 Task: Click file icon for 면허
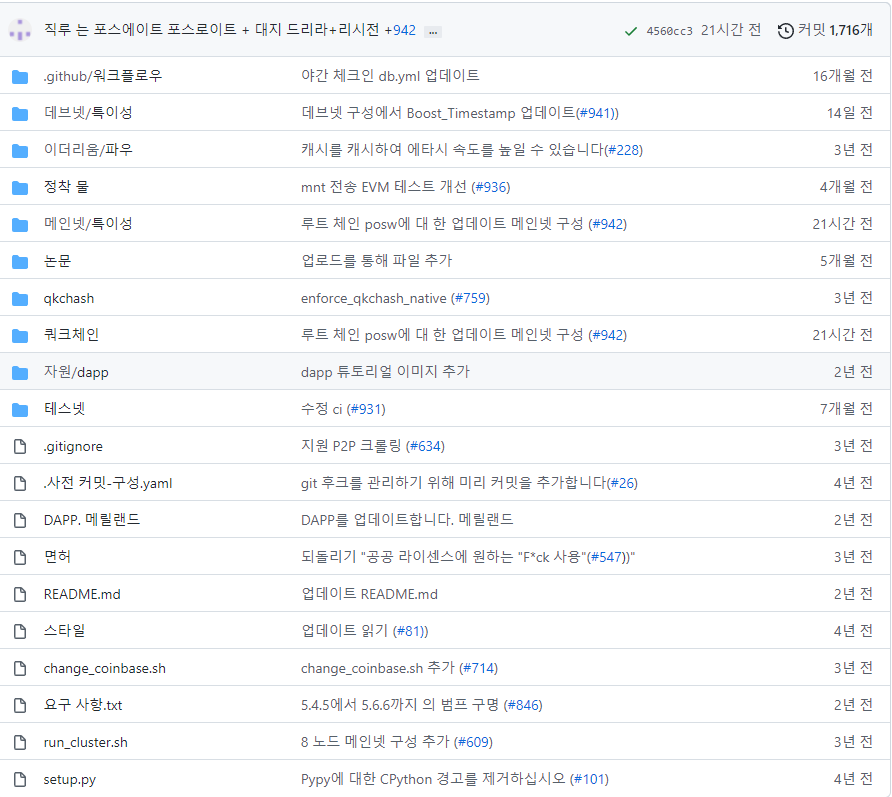[x=20, y=557]
